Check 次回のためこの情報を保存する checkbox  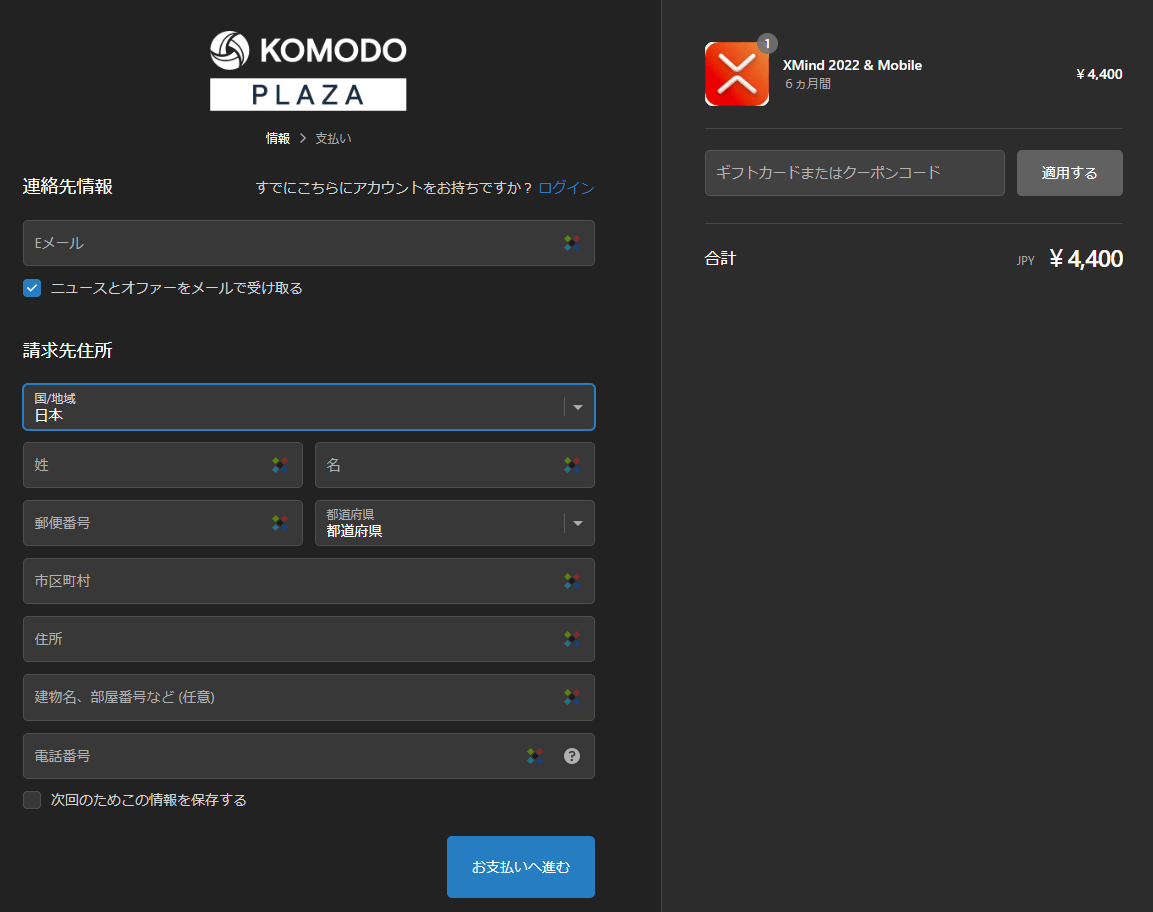pyautogui.click(x=32, y=799)
